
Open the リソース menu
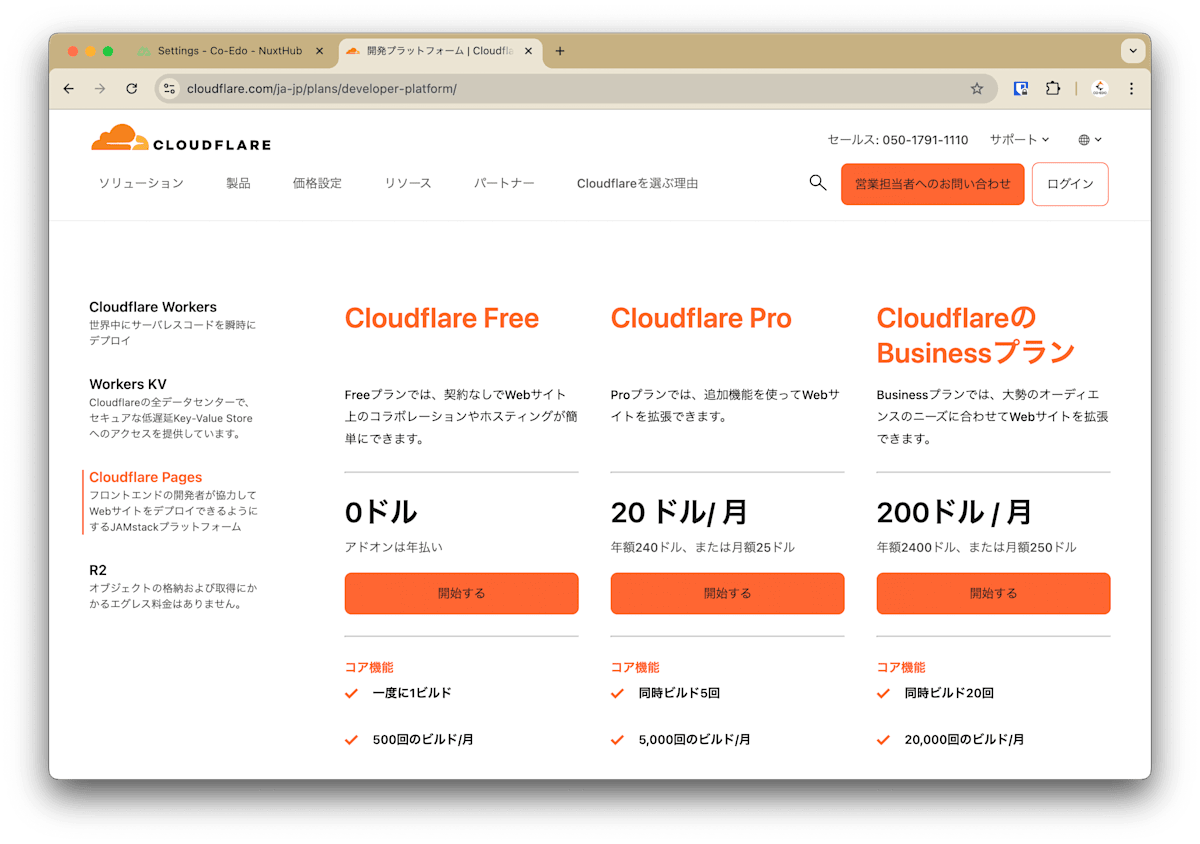(x=408, y=183)
